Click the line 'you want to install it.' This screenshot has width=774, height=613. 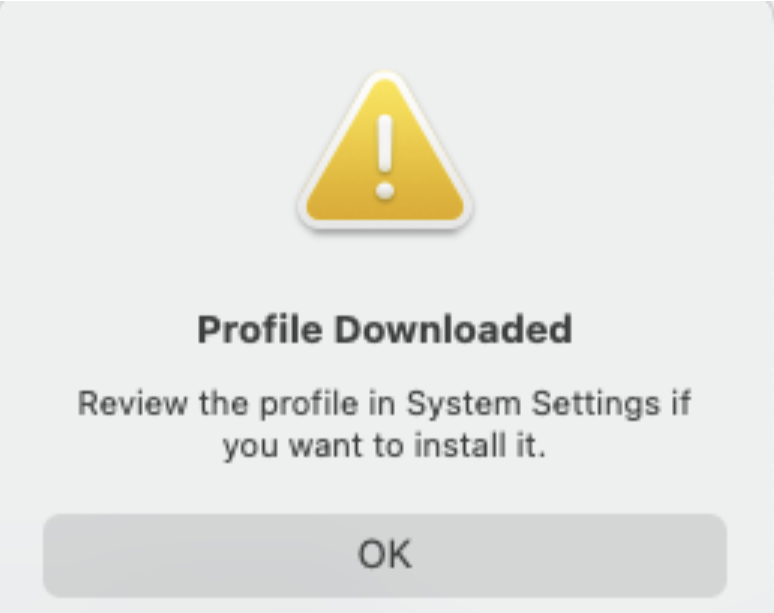click(x=385, y=446)
